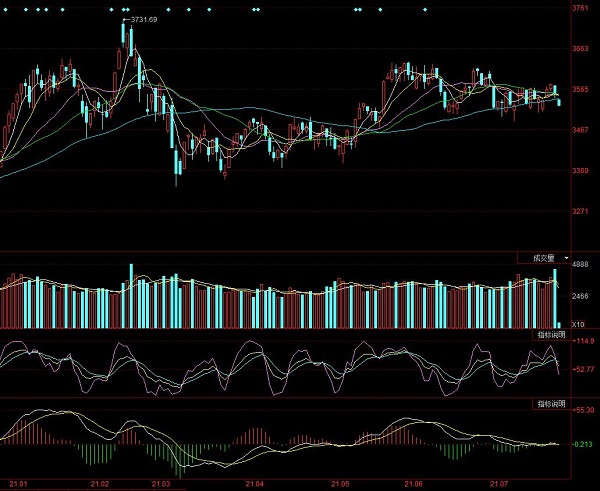Select the leftmost cyan info diamond marker
The image size is (600, 491).
(10, 9)
